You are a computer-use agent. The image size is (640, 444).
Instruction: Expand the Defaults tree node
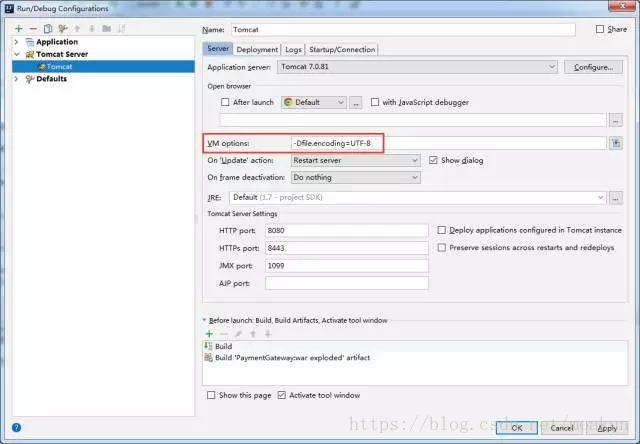(x=16, y=78)
